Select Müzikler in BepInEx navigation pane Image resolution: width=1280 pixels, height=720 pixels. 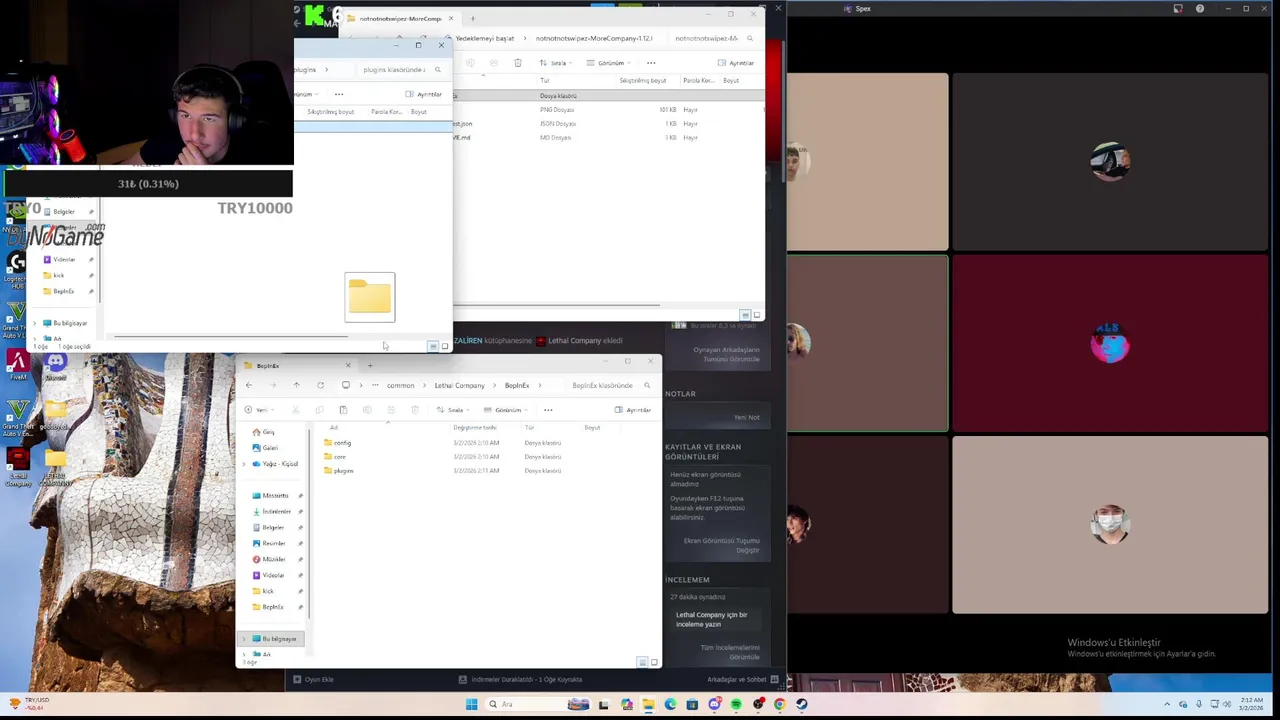point(269,560)
